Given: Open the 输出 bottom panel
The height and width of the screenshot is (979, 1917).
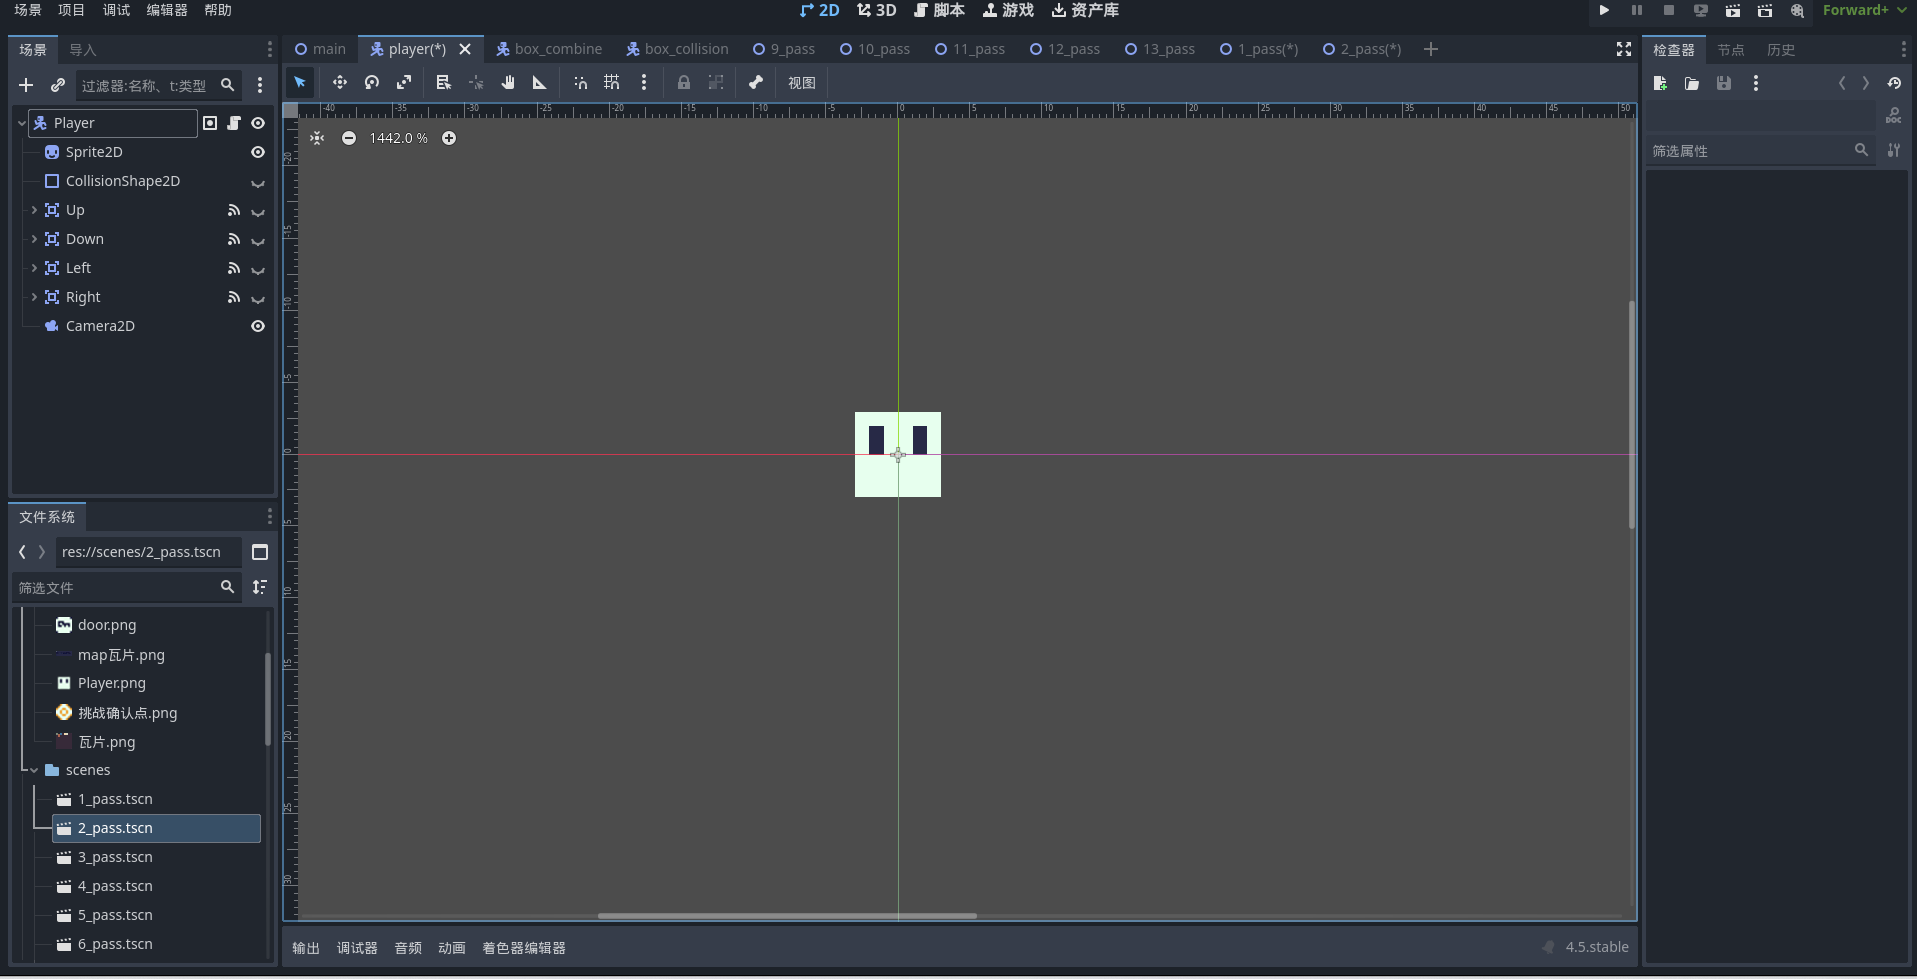Looking at the screenshot, I should click(x=306, y=948).
